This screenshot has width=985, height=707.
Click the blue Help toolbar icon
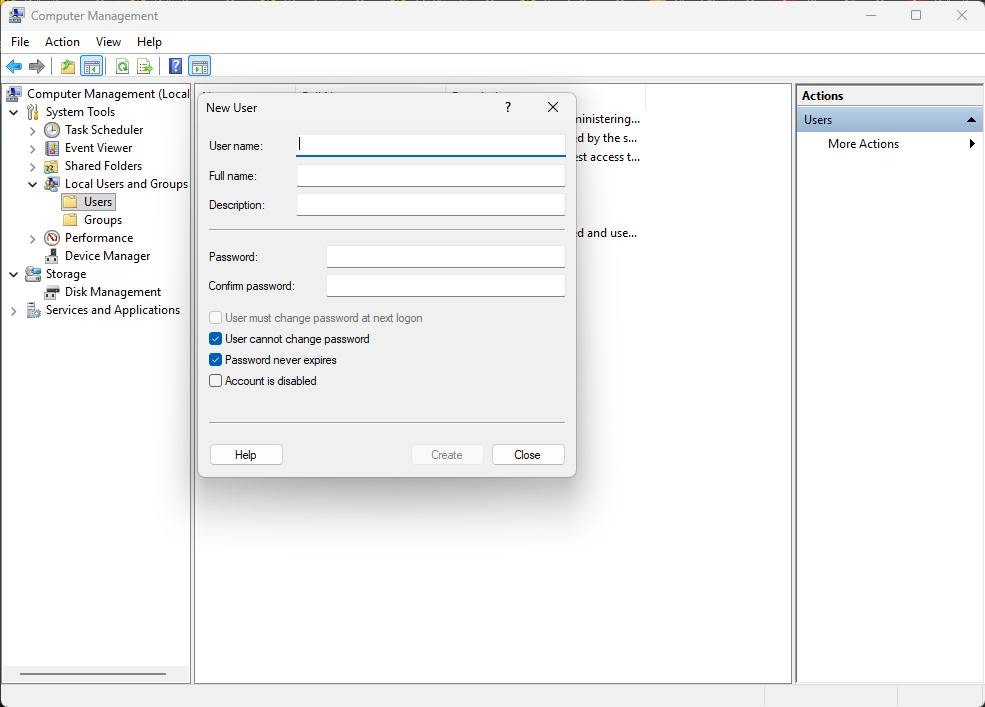176,66
